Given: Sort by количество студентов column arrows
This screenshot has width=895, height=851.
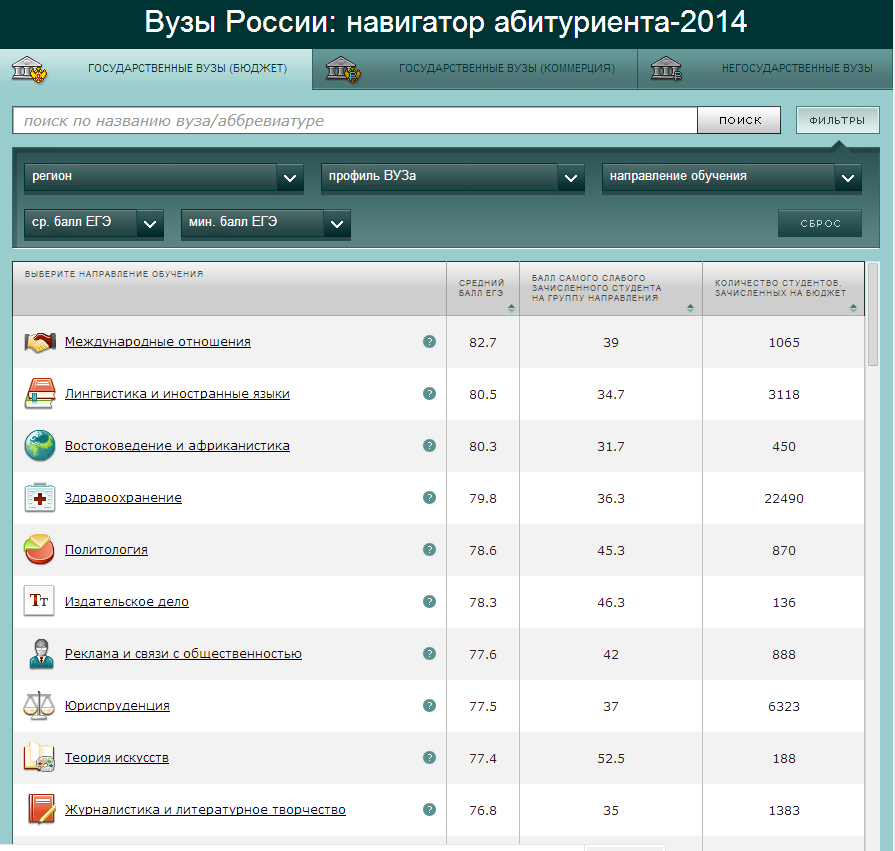Looking at the screenshot, I should tap(853, 308).
